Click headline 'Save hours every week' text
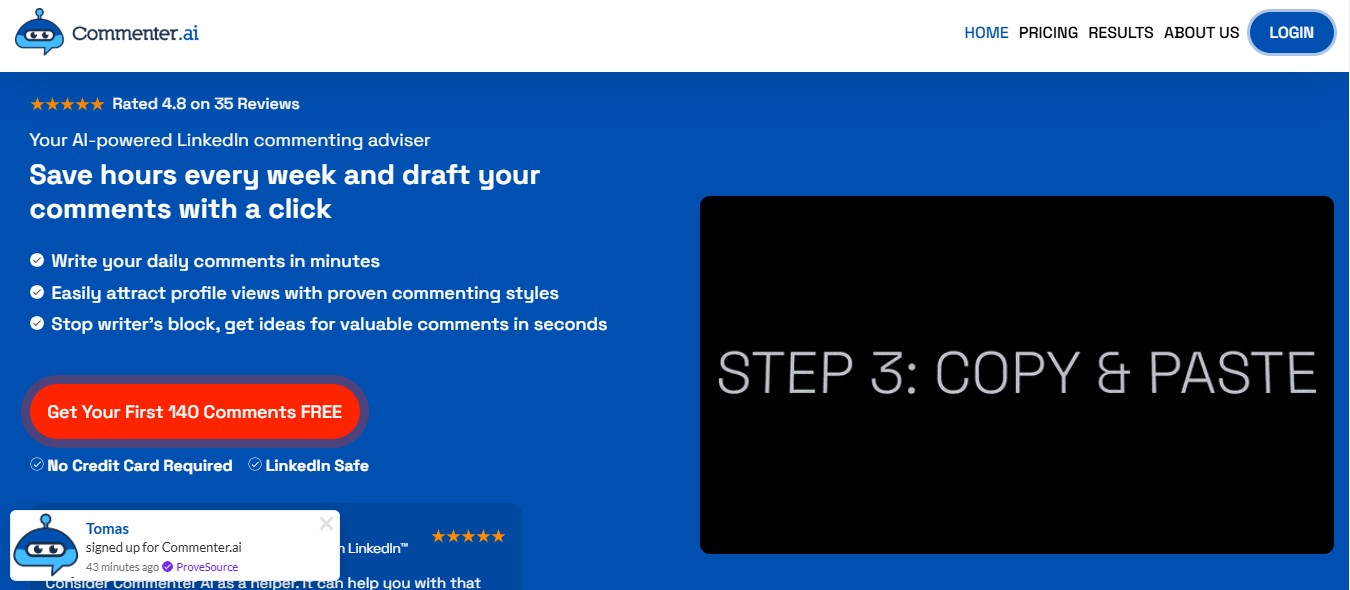This screenshot has width=1350, height=590. coord(285,192)
